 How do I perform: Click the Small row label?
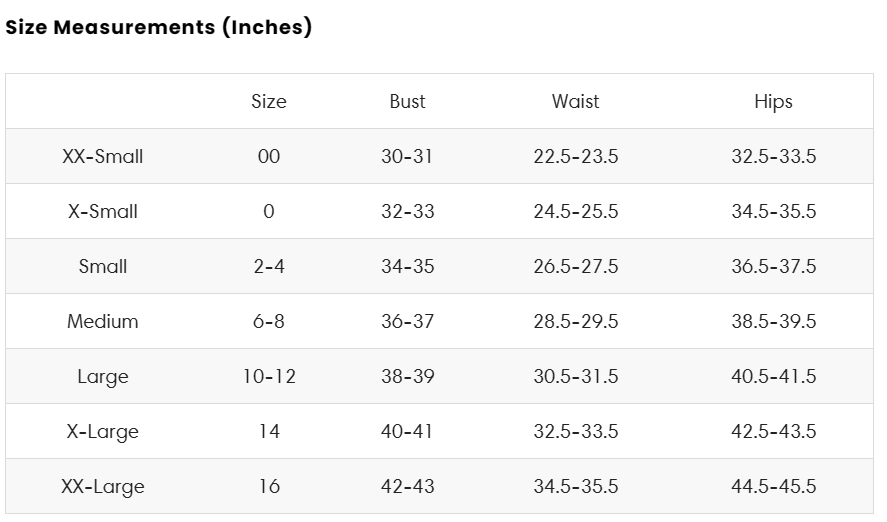(102, 266)
